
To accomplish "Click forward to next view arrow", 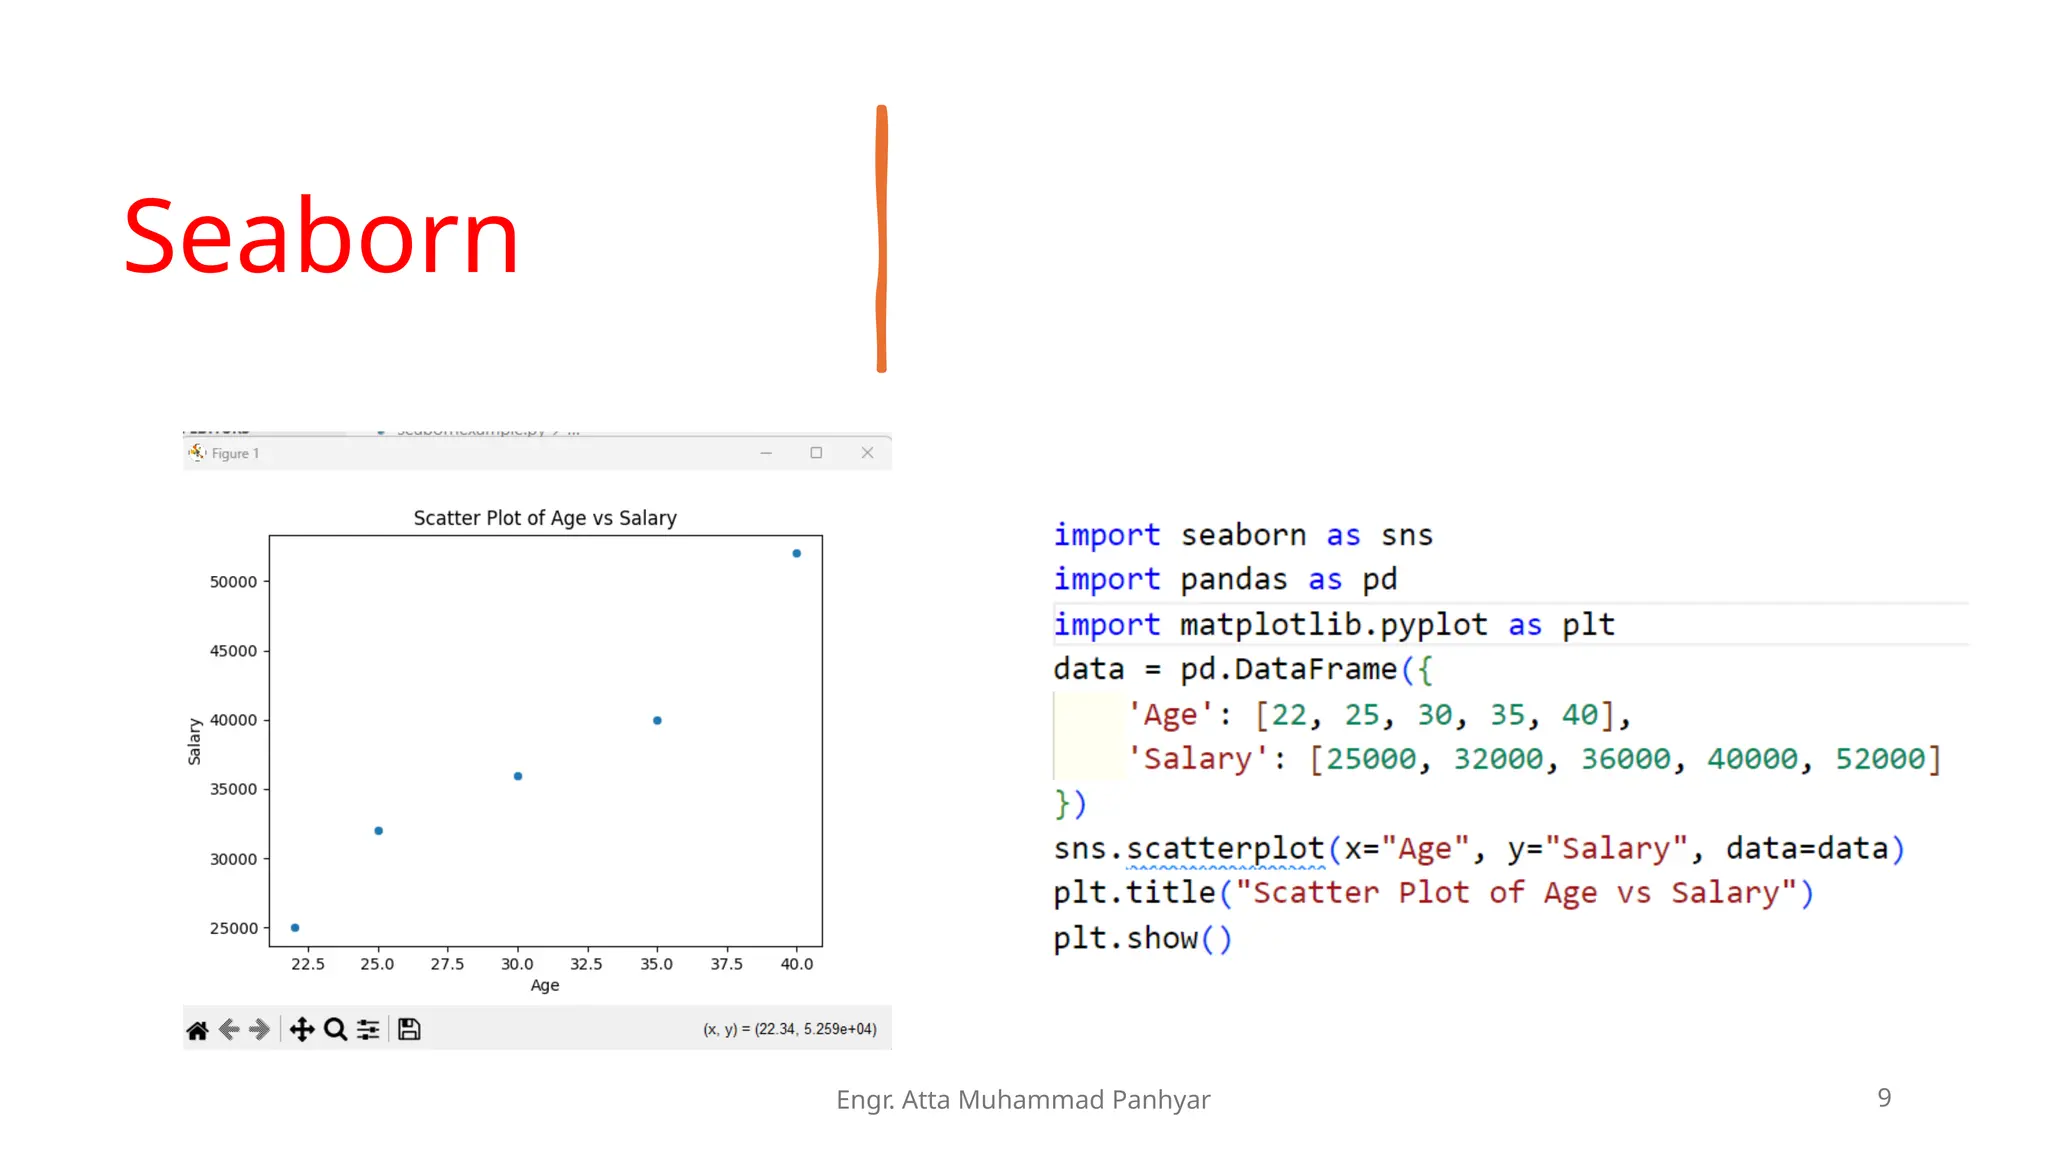I will (x=260, y=1030).
